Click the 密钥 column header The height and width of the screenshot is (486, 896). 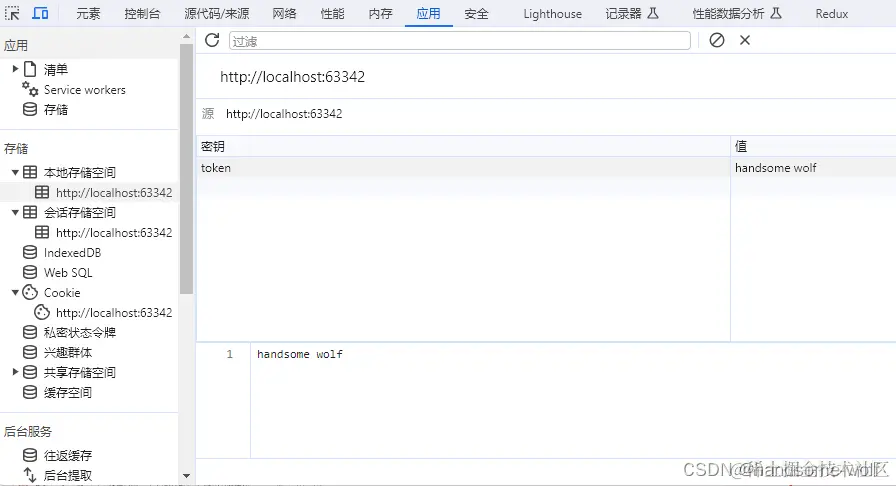463,146
